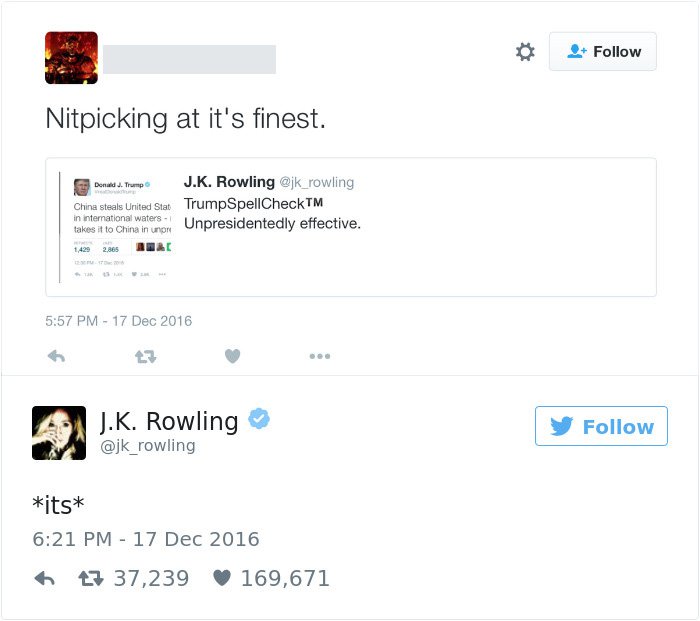Click the @jk_rowling handle under the large name
This screenshot has width=700, height=621.
click(147, 446)
